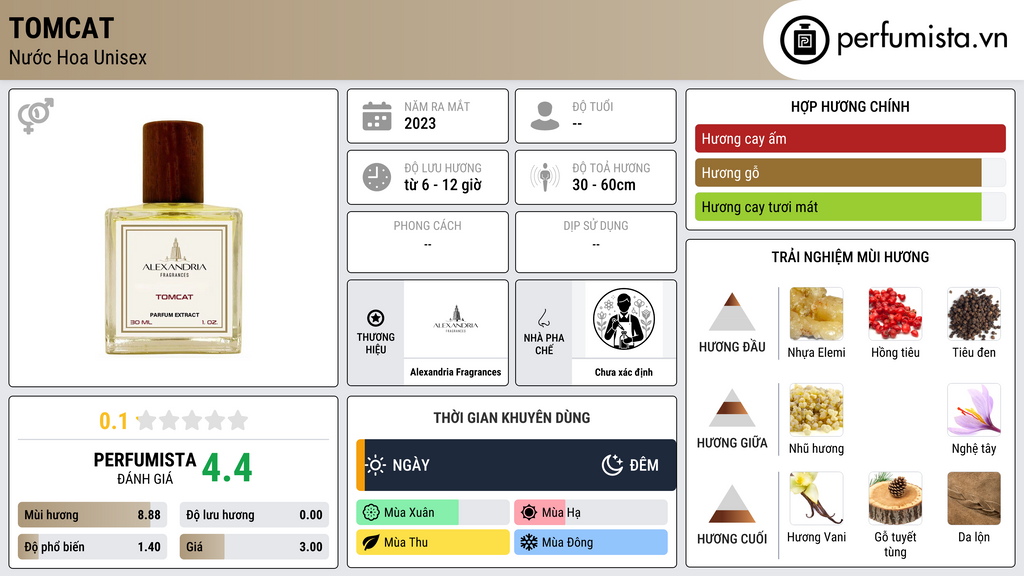Click the Phong cách style box
This screenshot has width=1024, height=576.
(x=428, y=242)
